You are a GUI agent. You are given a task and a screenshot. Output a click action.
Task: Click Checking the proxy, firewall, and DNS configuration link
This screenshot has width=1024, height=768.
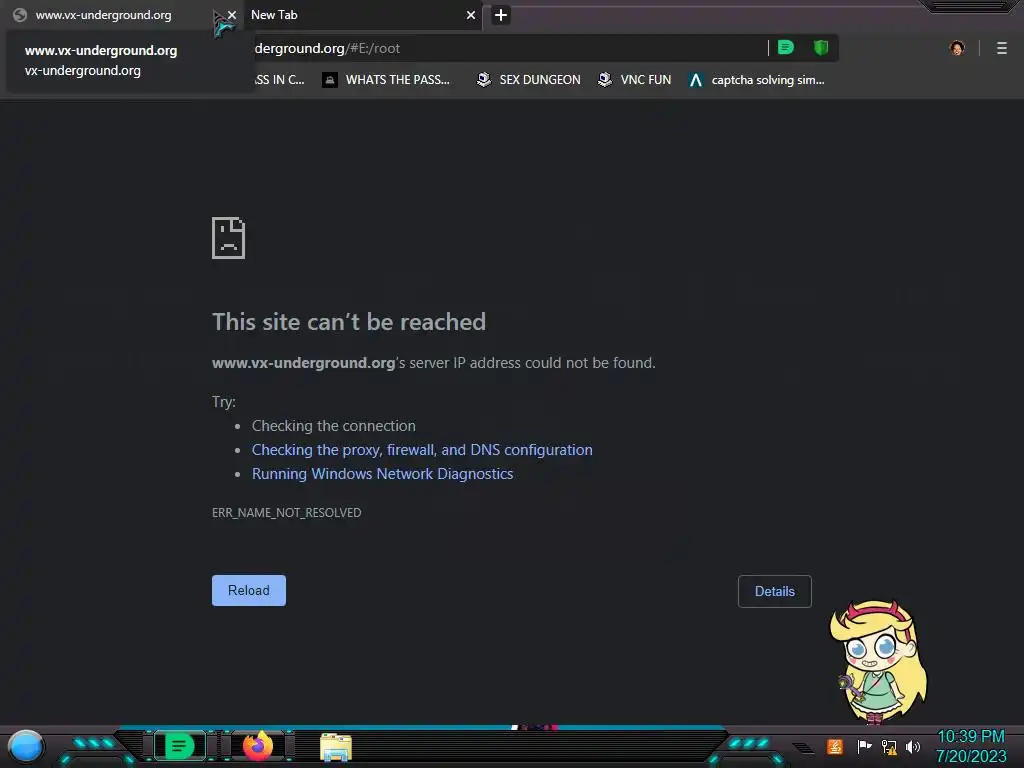tap(422, 450)
